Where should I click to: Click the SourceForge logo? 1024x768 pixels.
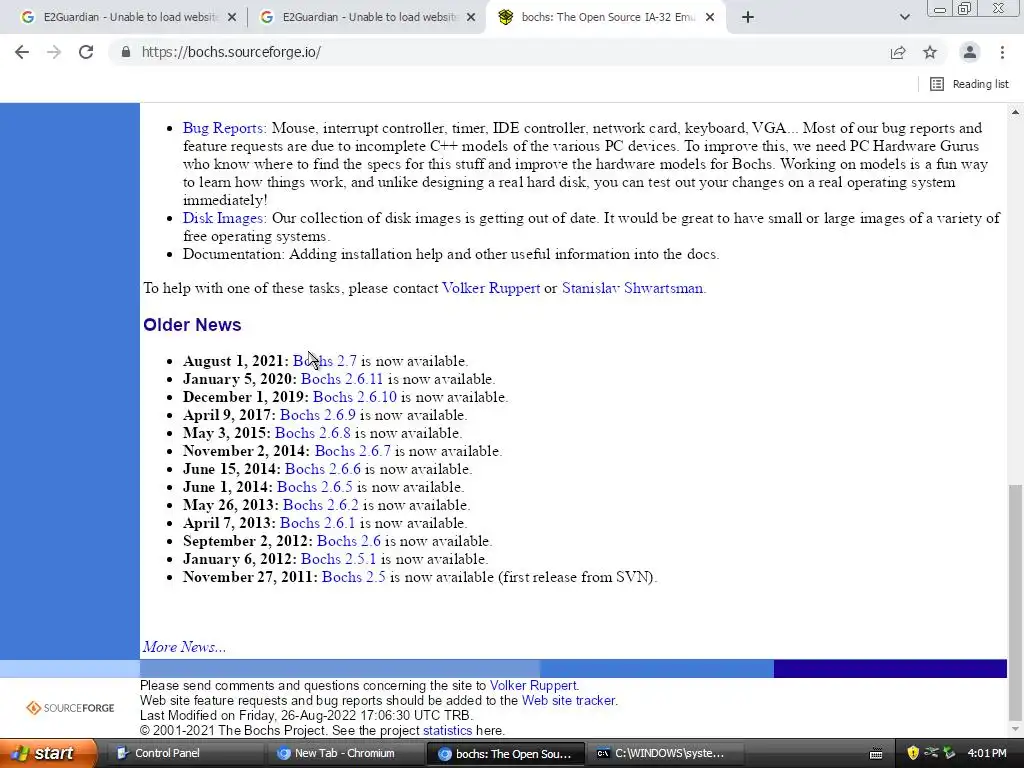[70, 708]
